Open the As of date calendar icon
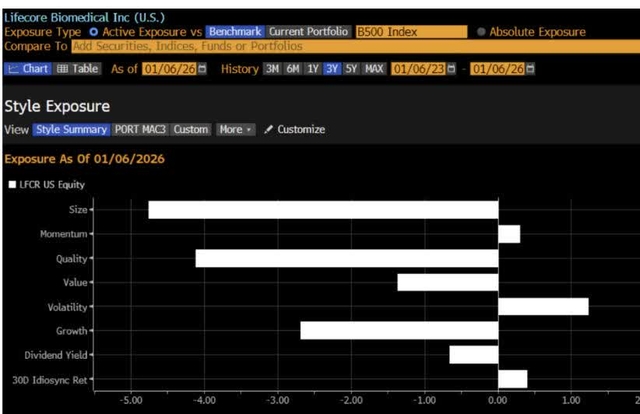Viewport: 640px width, 414px height. click(x=202, y=69)
